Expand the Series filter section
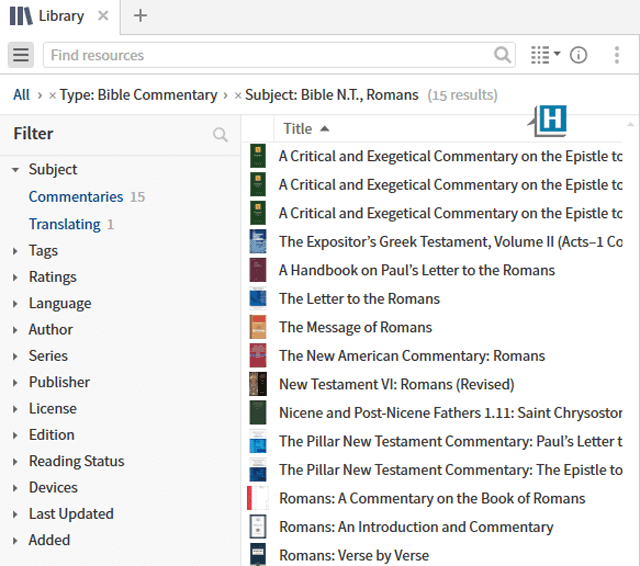Viewport: 640px width, 566px height. point(16,356)
